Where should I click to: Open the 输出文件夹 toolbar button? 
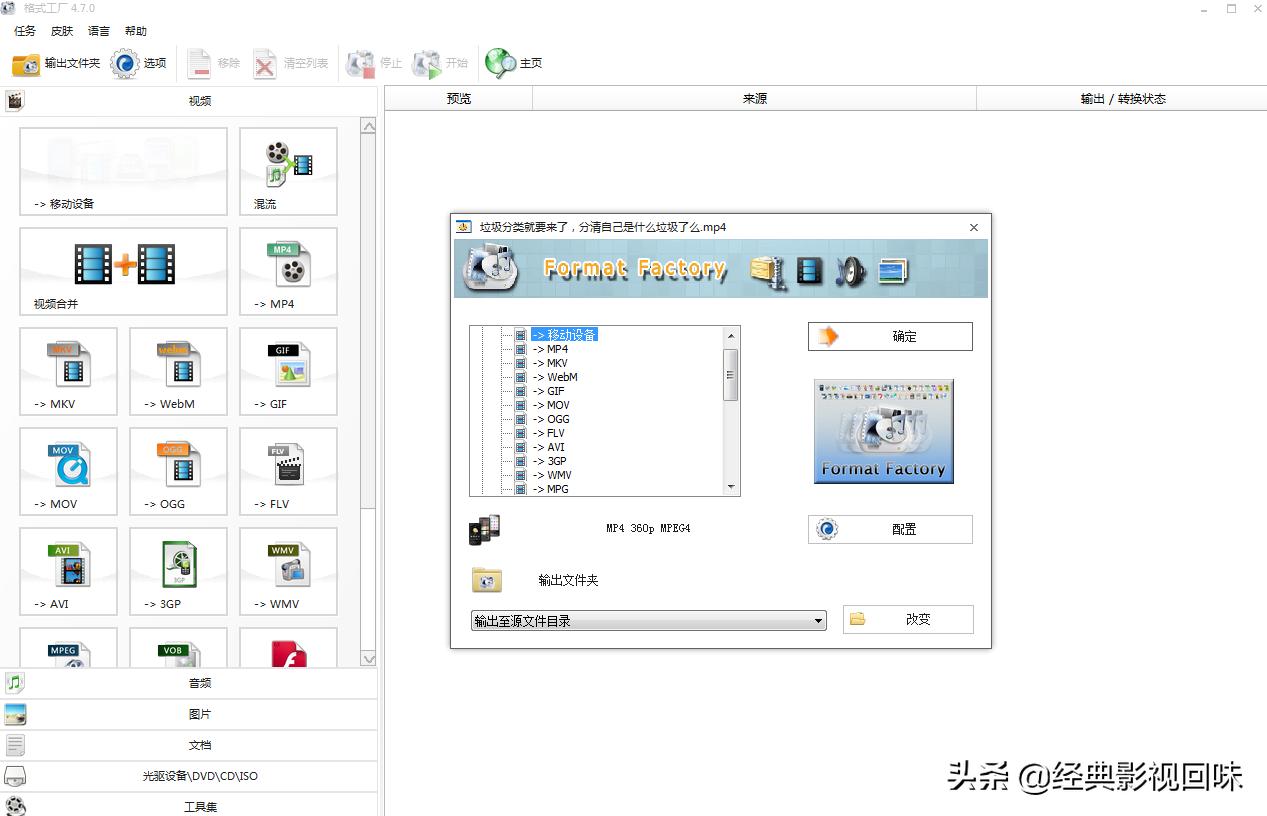tap(56, 63)
